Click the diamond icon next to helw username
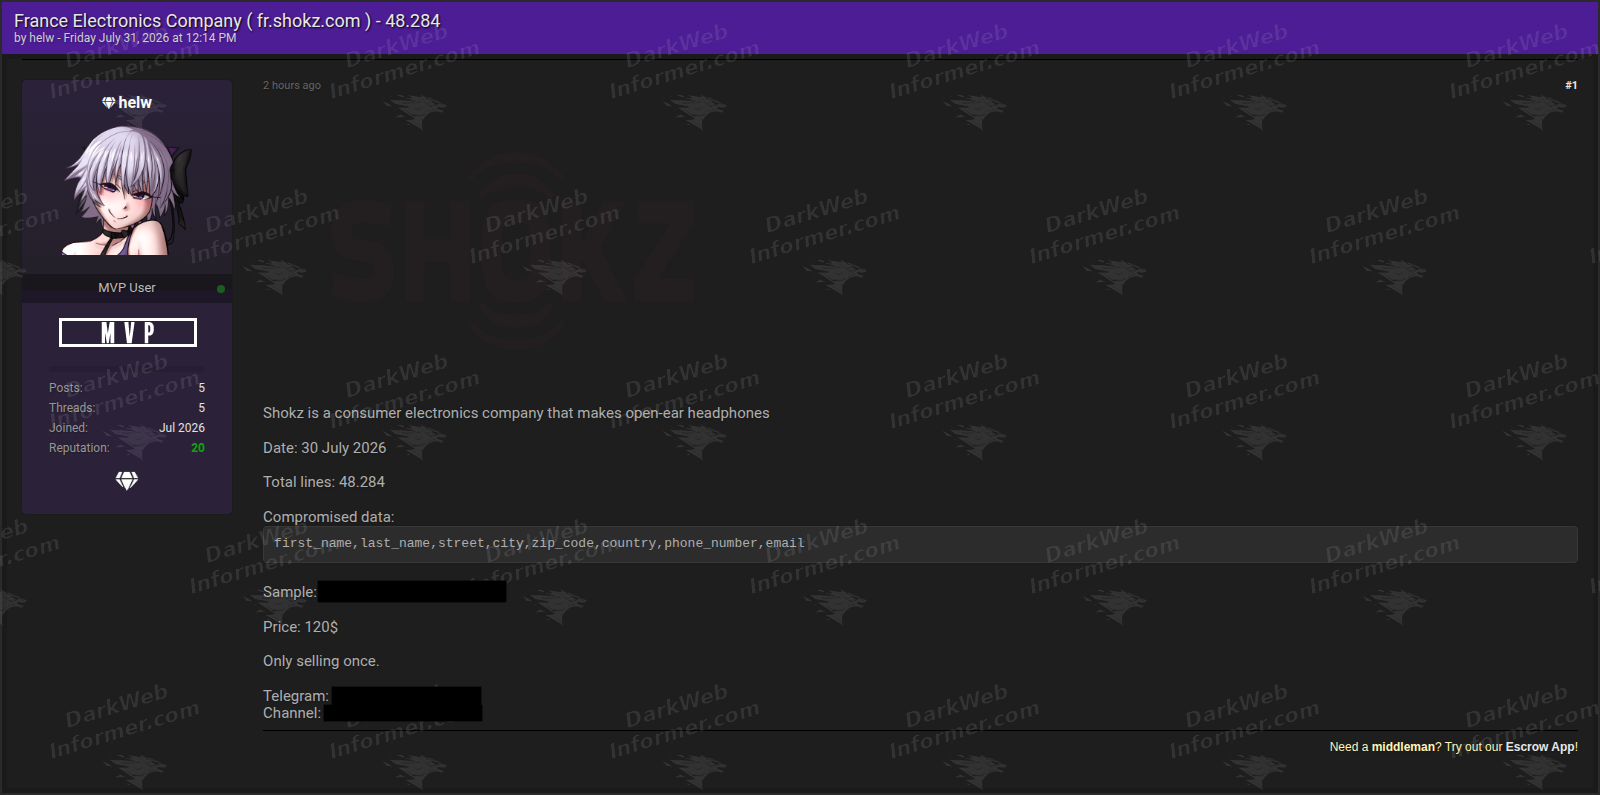Screen dimensions: 1600x795 pyautogui.click(x=108, y=102)
